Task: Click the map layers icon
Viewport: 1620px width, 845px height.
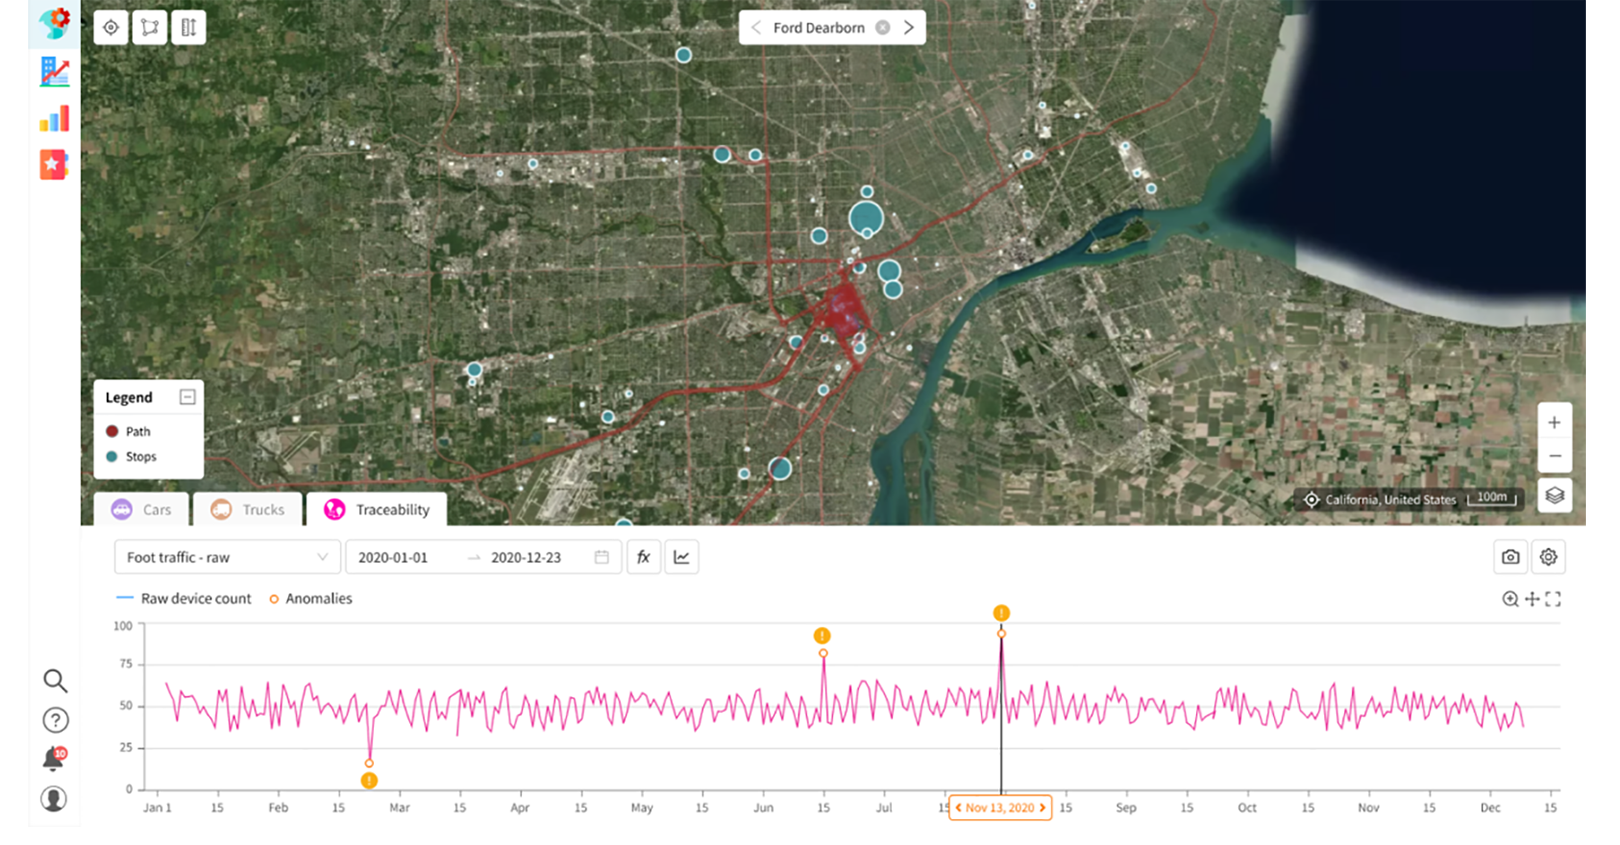Action: point(1554,496)
